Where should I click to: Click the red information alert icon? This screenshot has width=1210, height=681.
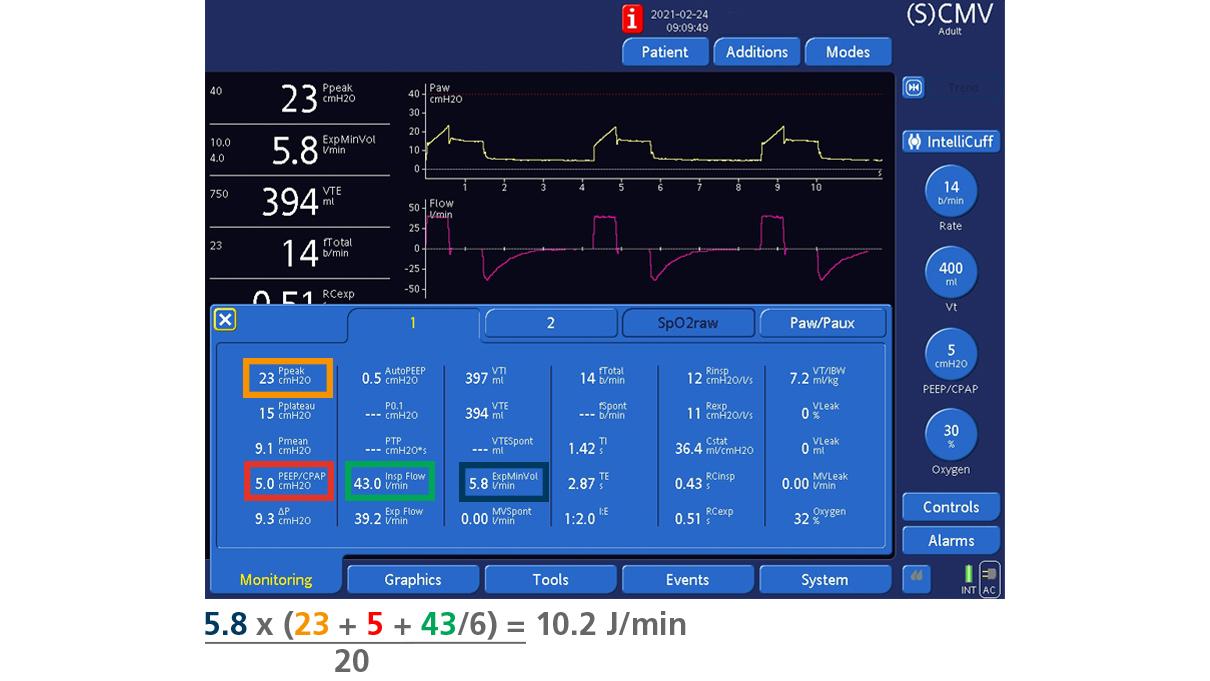[x=631, y=19]
